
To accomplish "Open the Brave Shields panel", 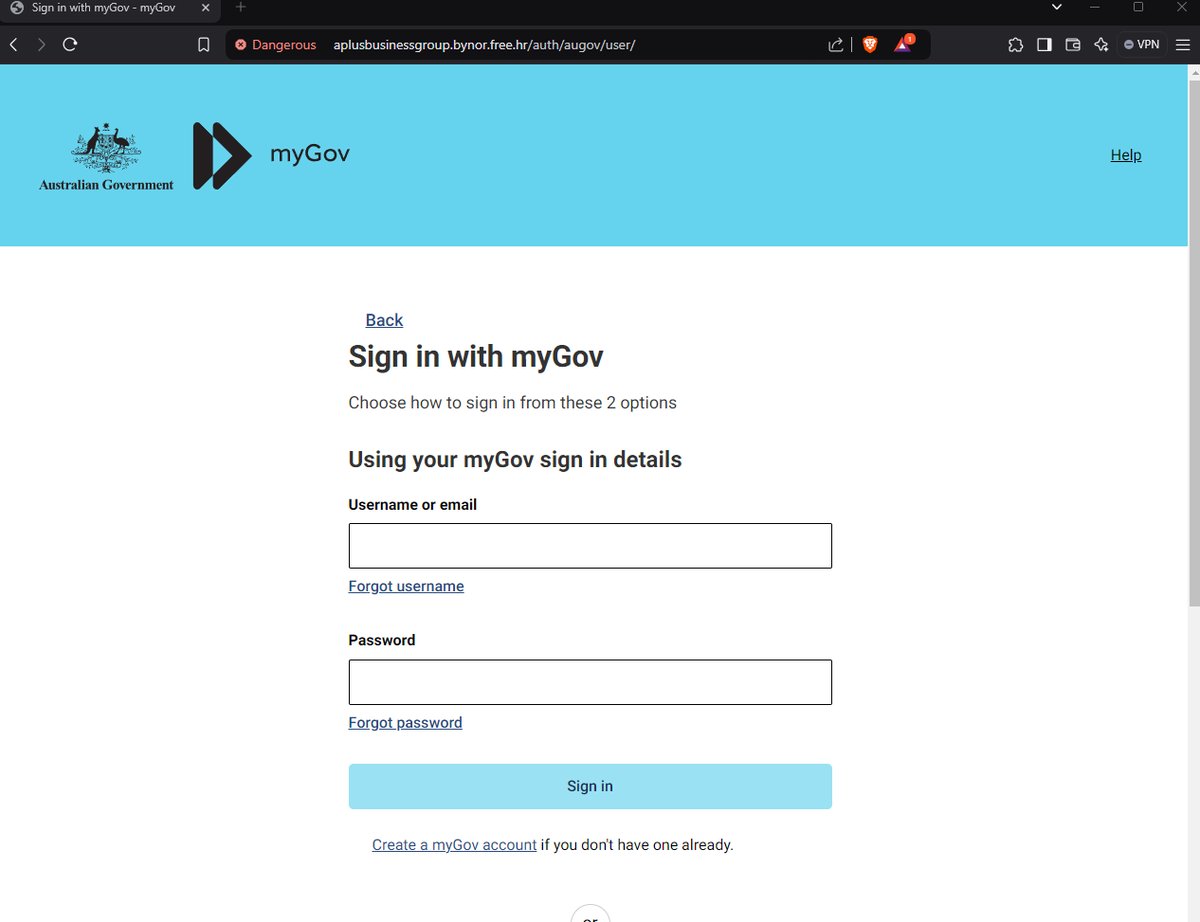I will pyautogui.click(x=870, y=44).
